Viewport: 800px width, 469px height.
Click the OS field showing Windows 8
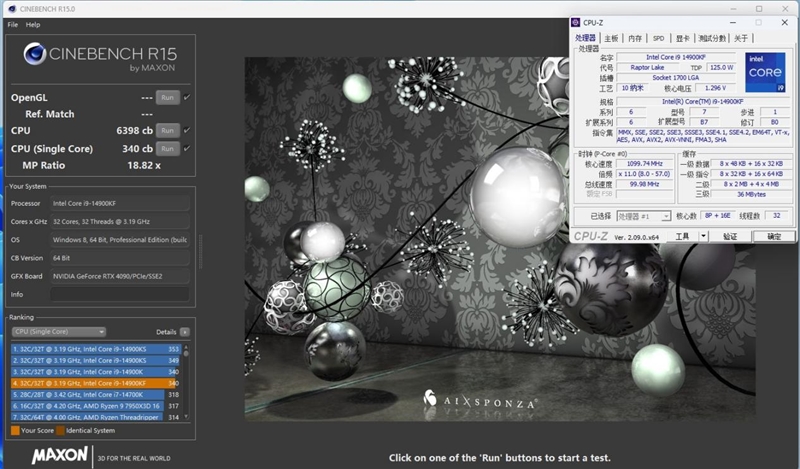click(120, 240)
